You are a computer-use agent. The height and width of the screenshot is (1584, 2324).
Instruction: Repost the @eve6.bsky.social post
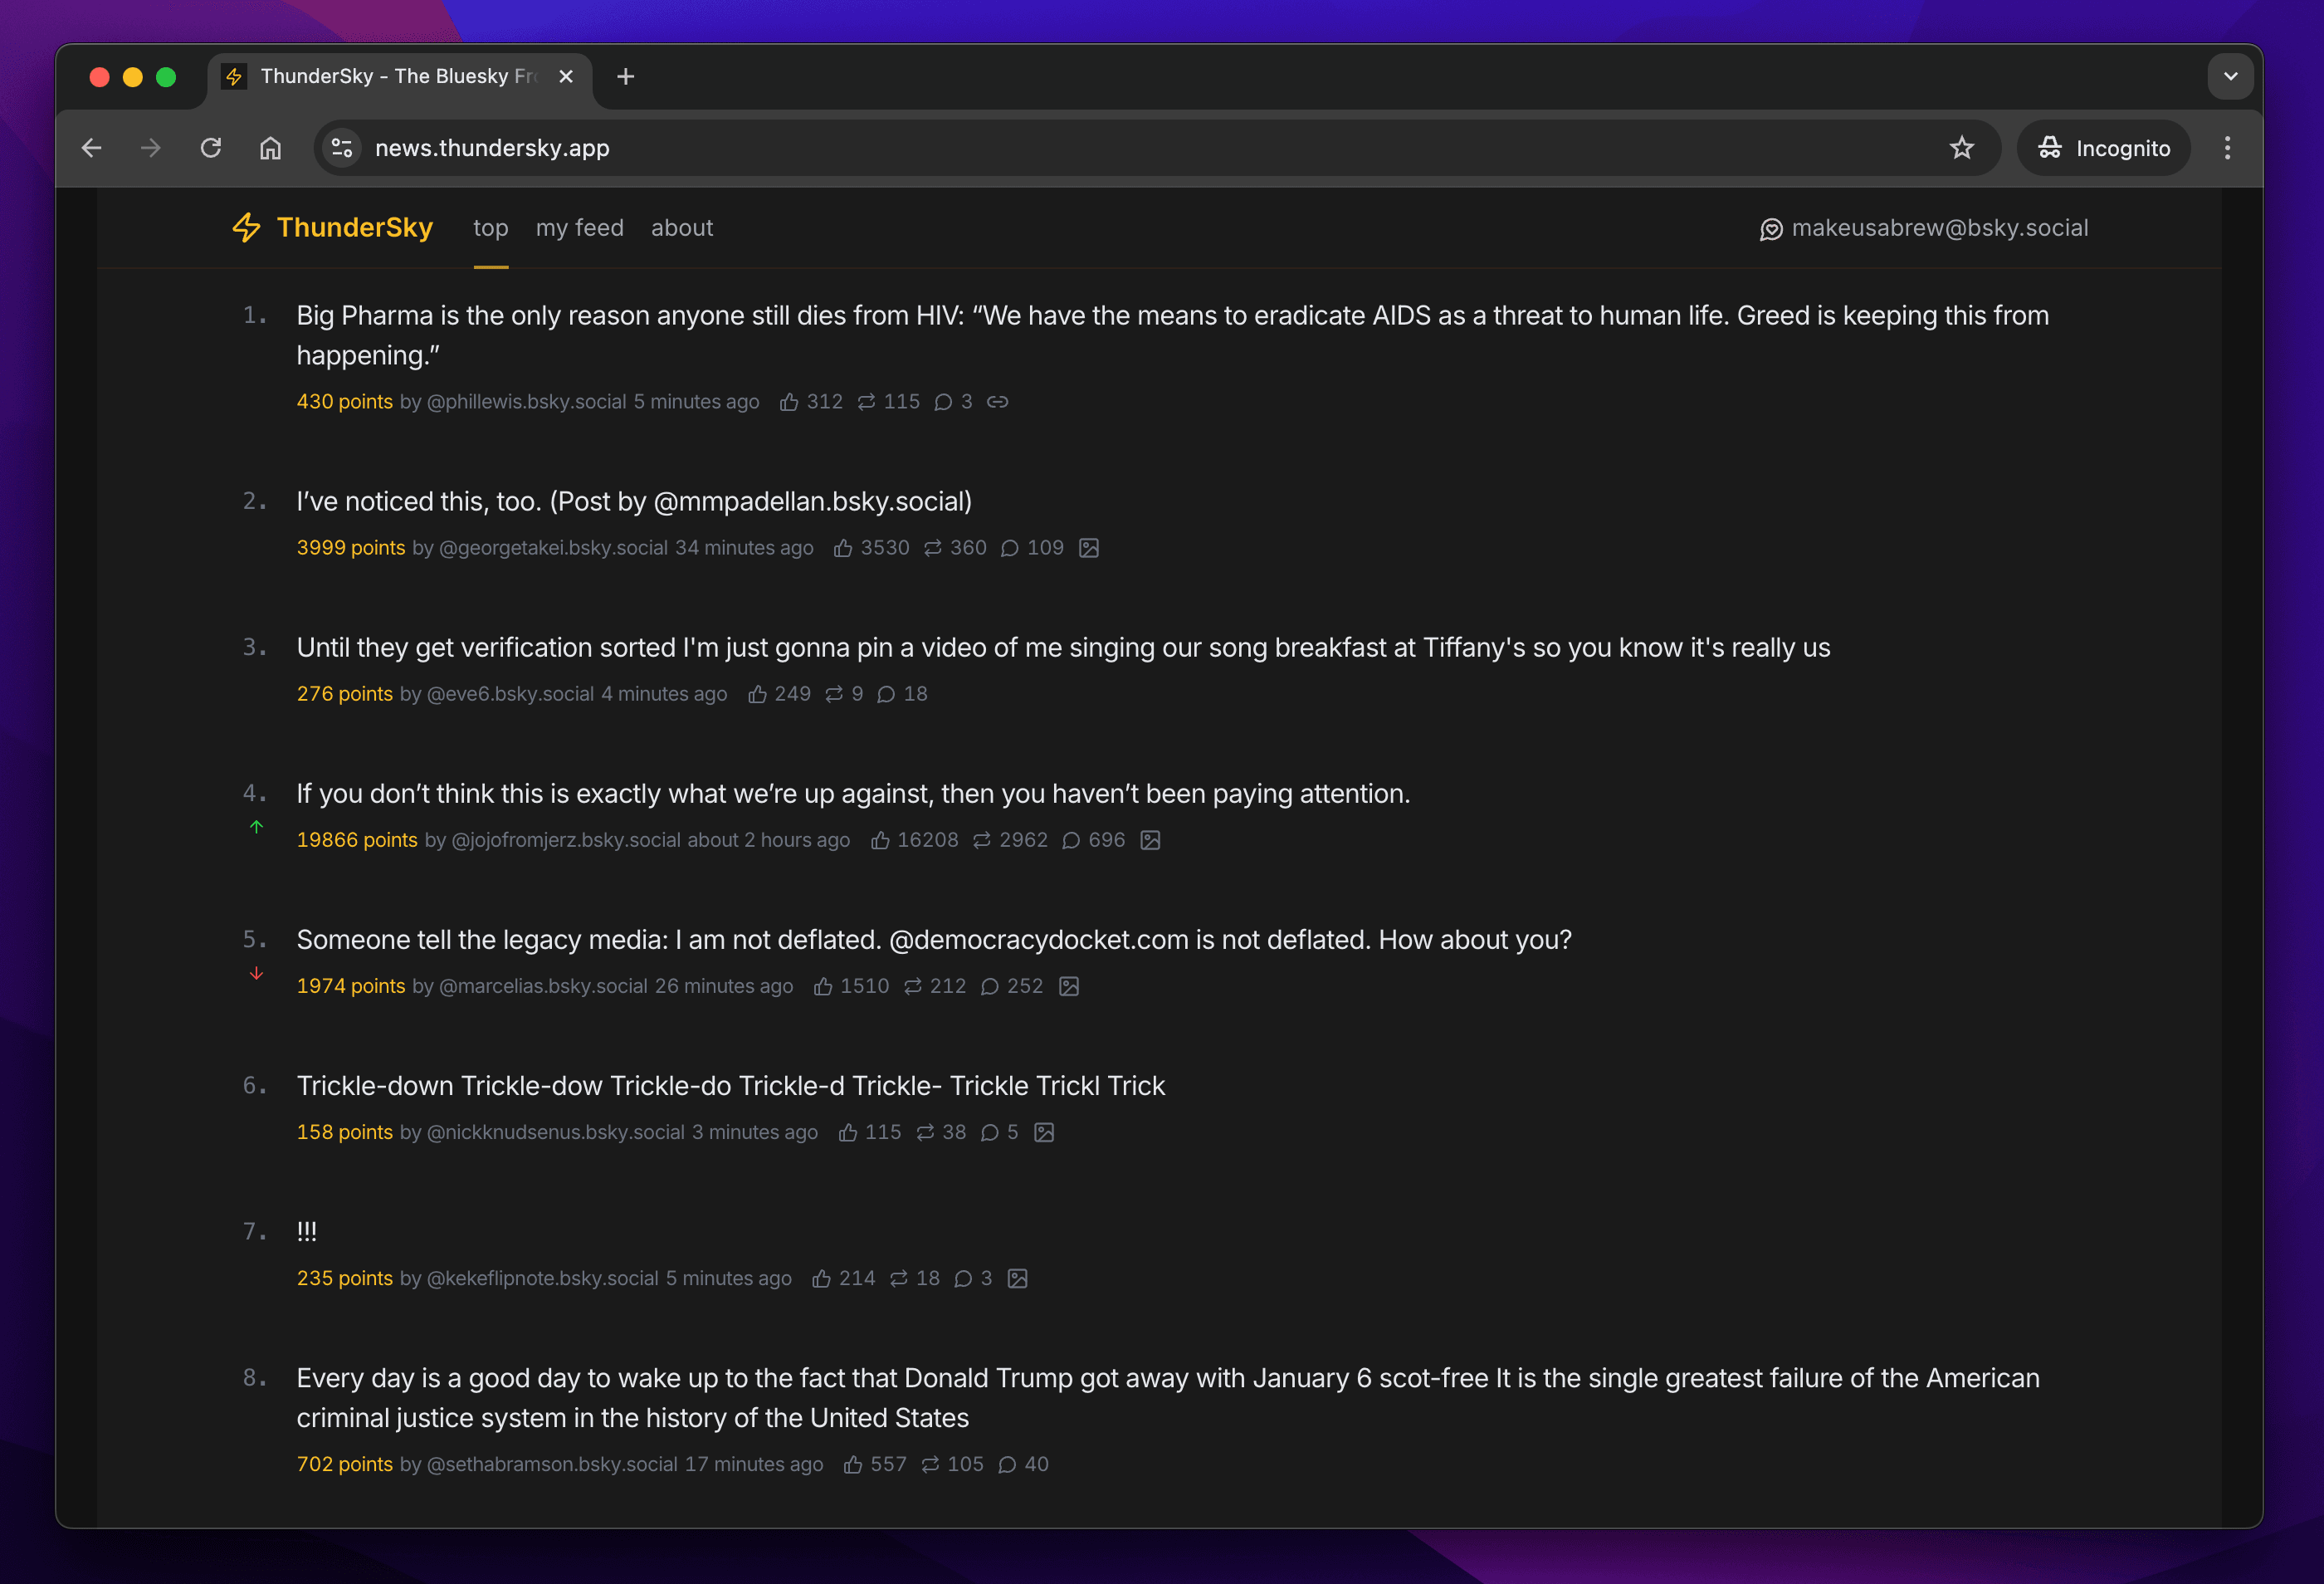click(x=834, y=694)
